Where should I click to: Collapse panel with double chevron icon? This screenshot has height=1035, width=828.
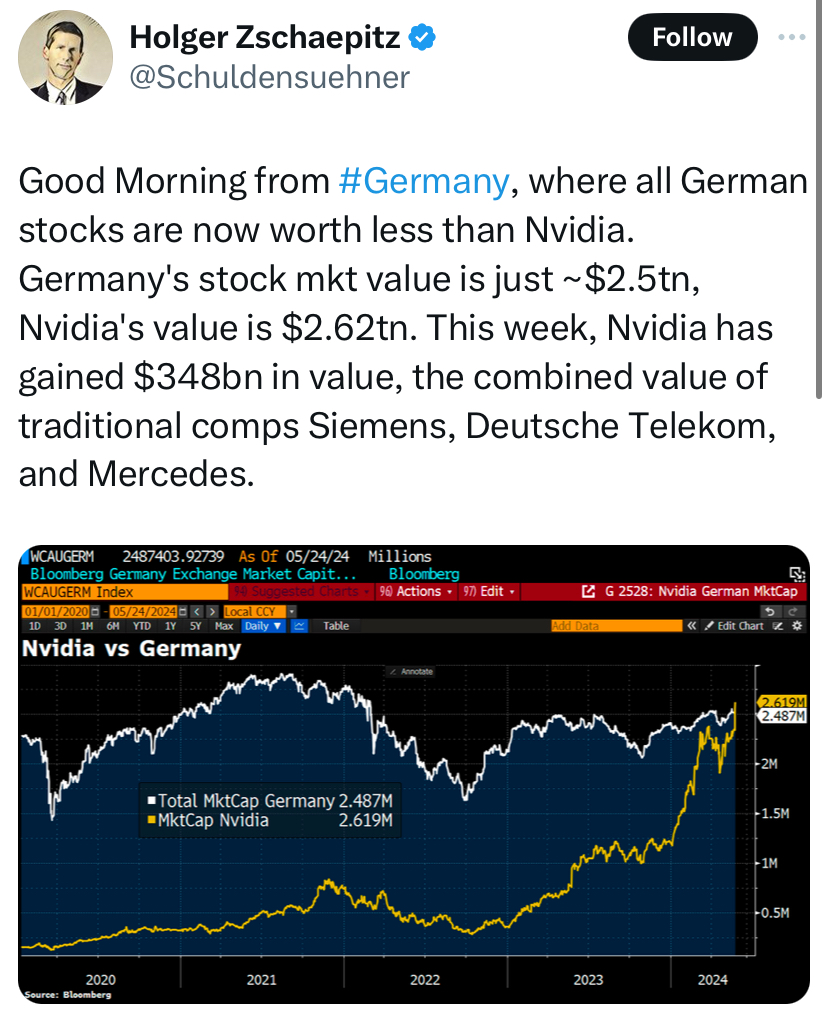(691, 626)
